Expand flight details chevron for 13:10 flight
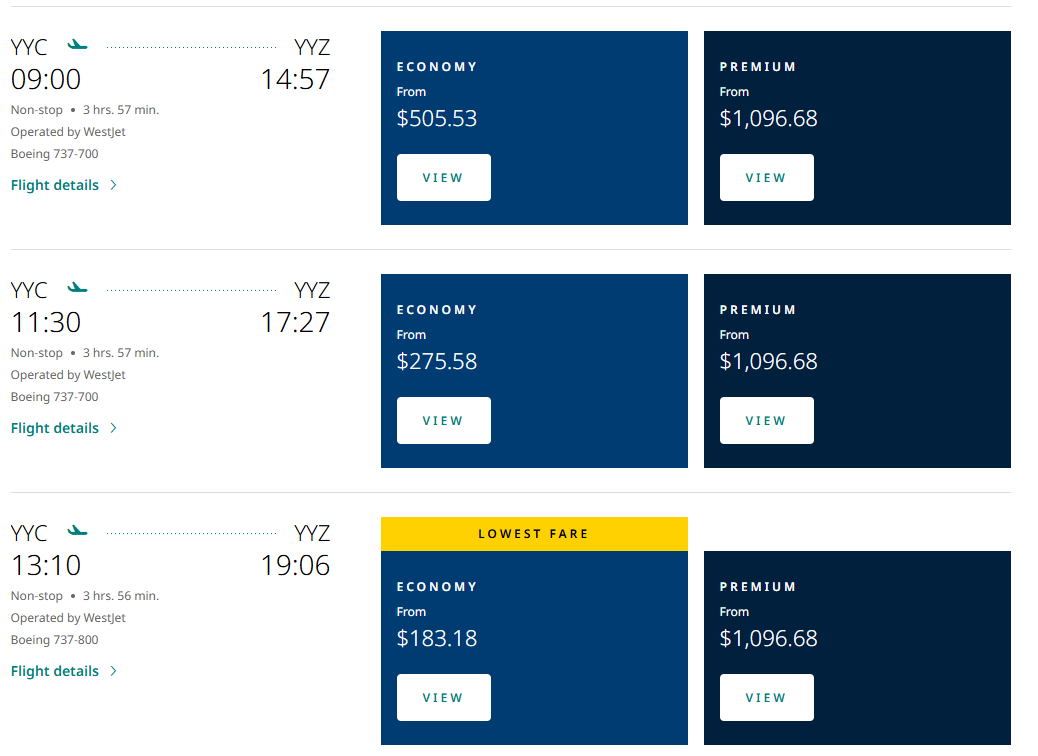 (x=113, y=671)
